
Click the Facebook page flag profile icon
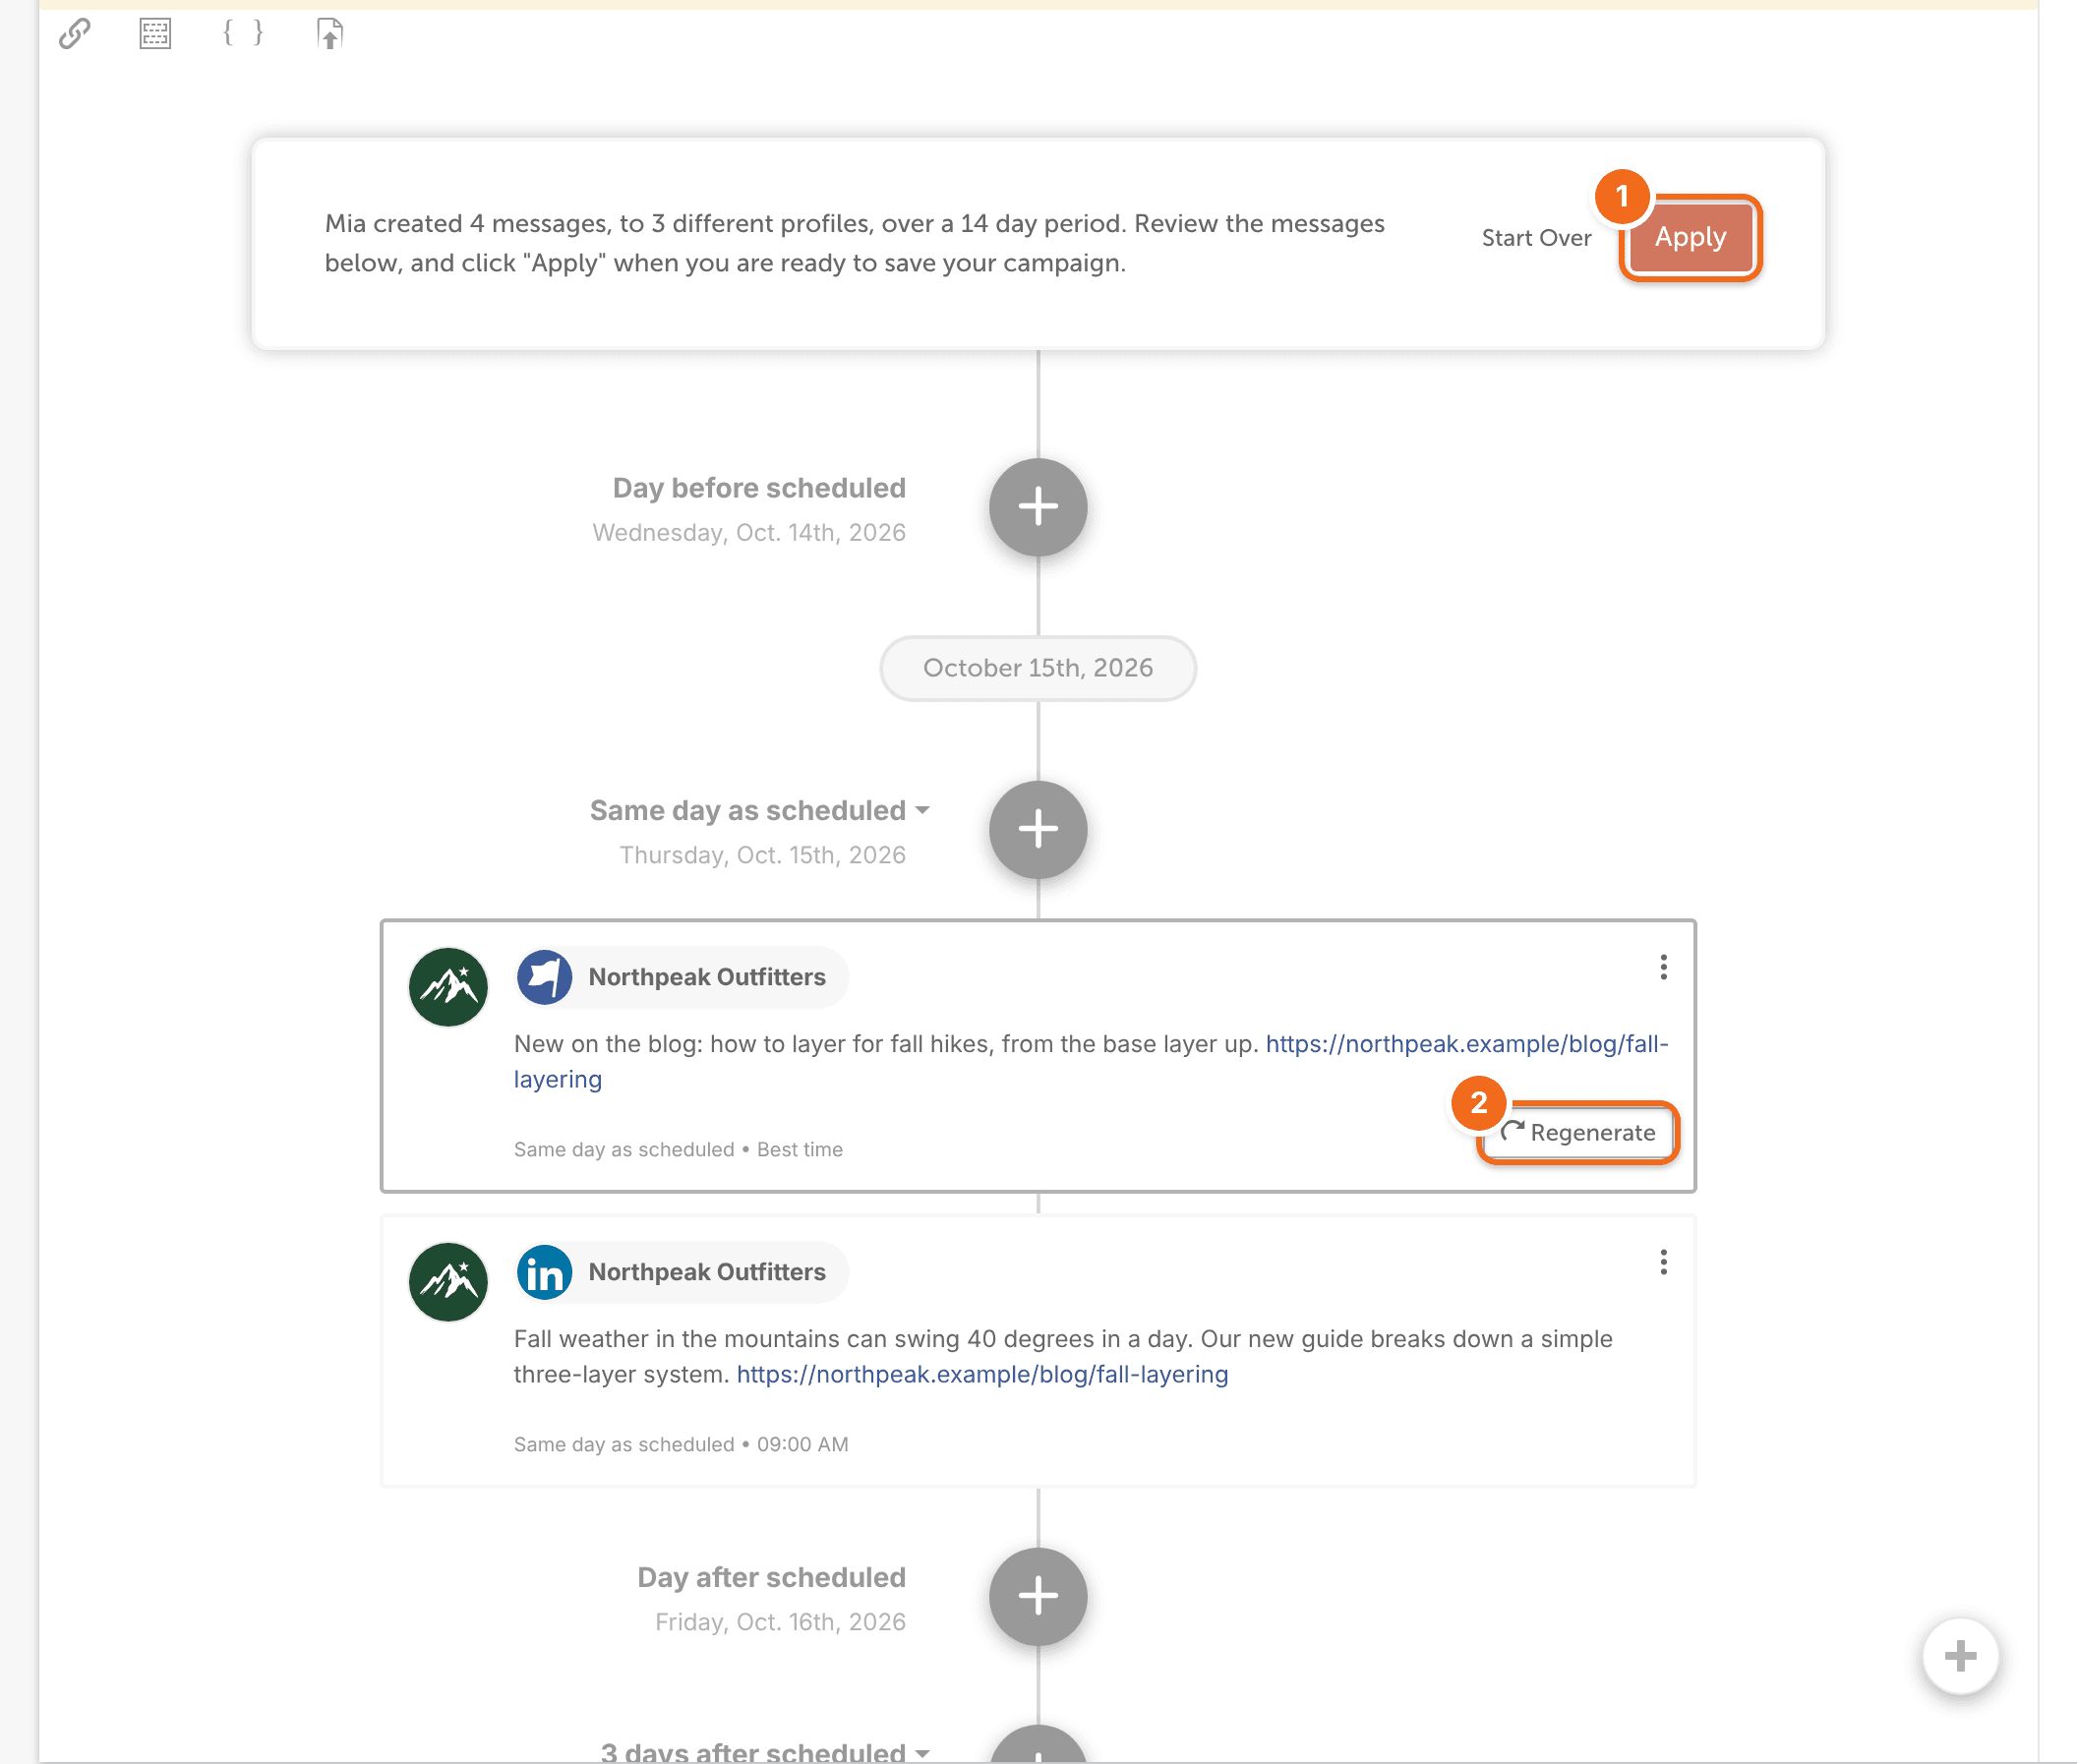coord(544,977)
